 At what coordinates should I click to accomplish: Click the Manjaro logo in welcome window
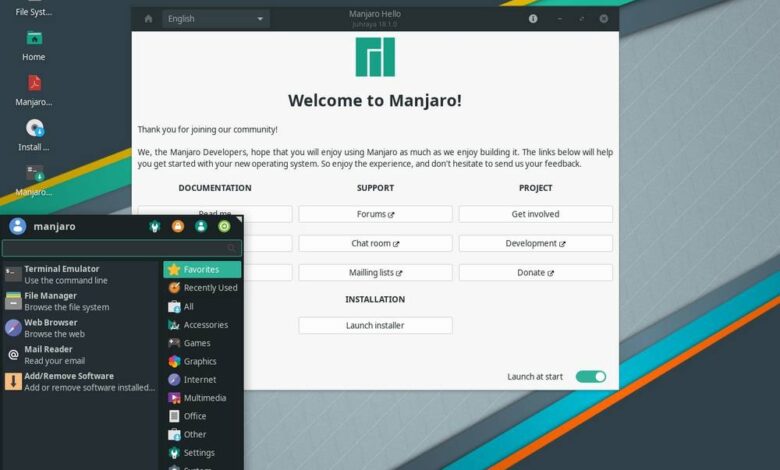click(x=375, y=57)
